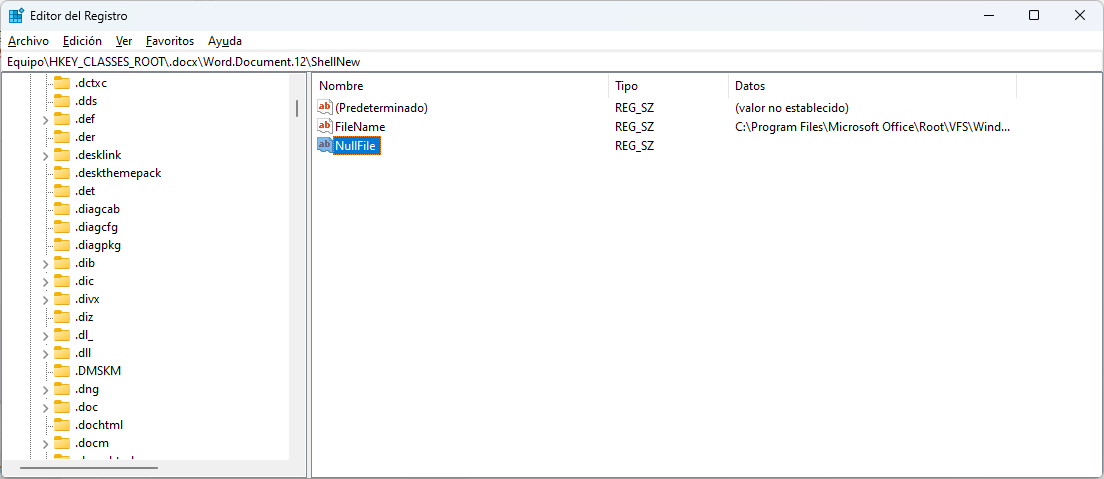Open the Ver menu
The width and height of the screenshot is (1104, 479).
click(124, 41)
